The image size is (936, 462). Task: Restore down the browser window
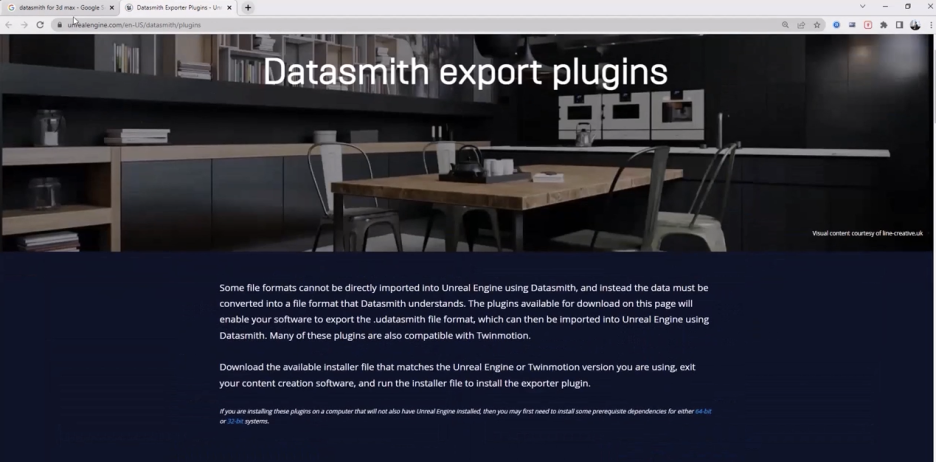pyautogui.click(x=907, y=6)
